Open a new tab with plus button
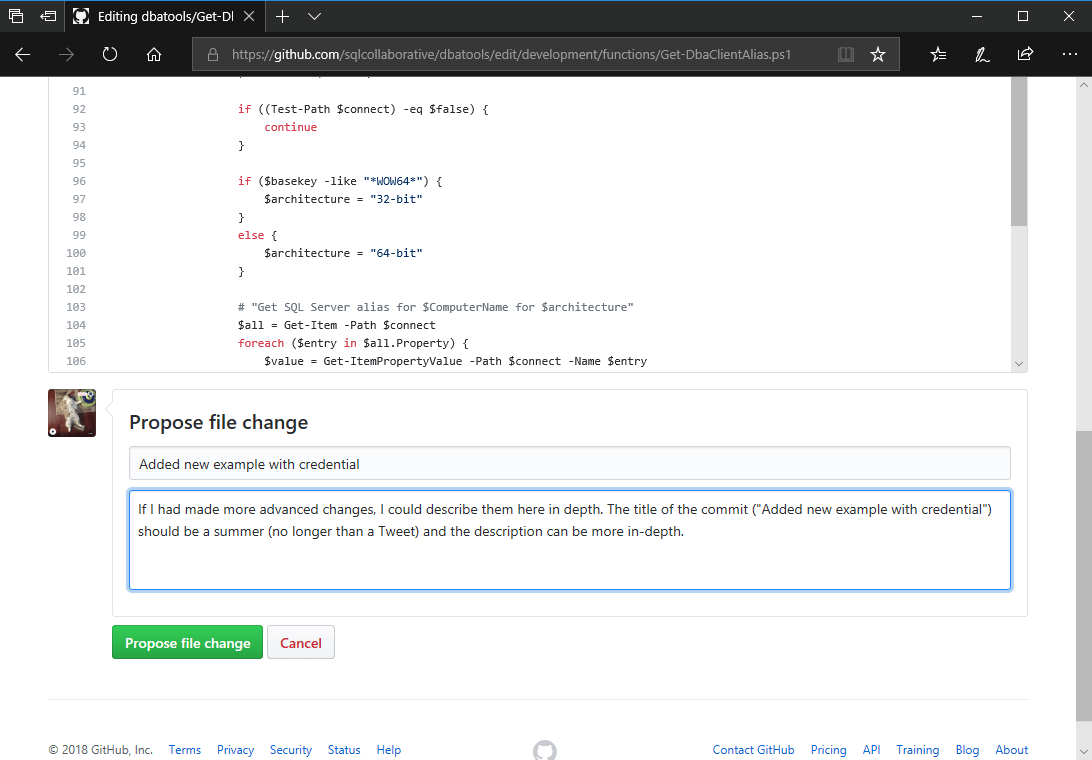 [283, 16]
